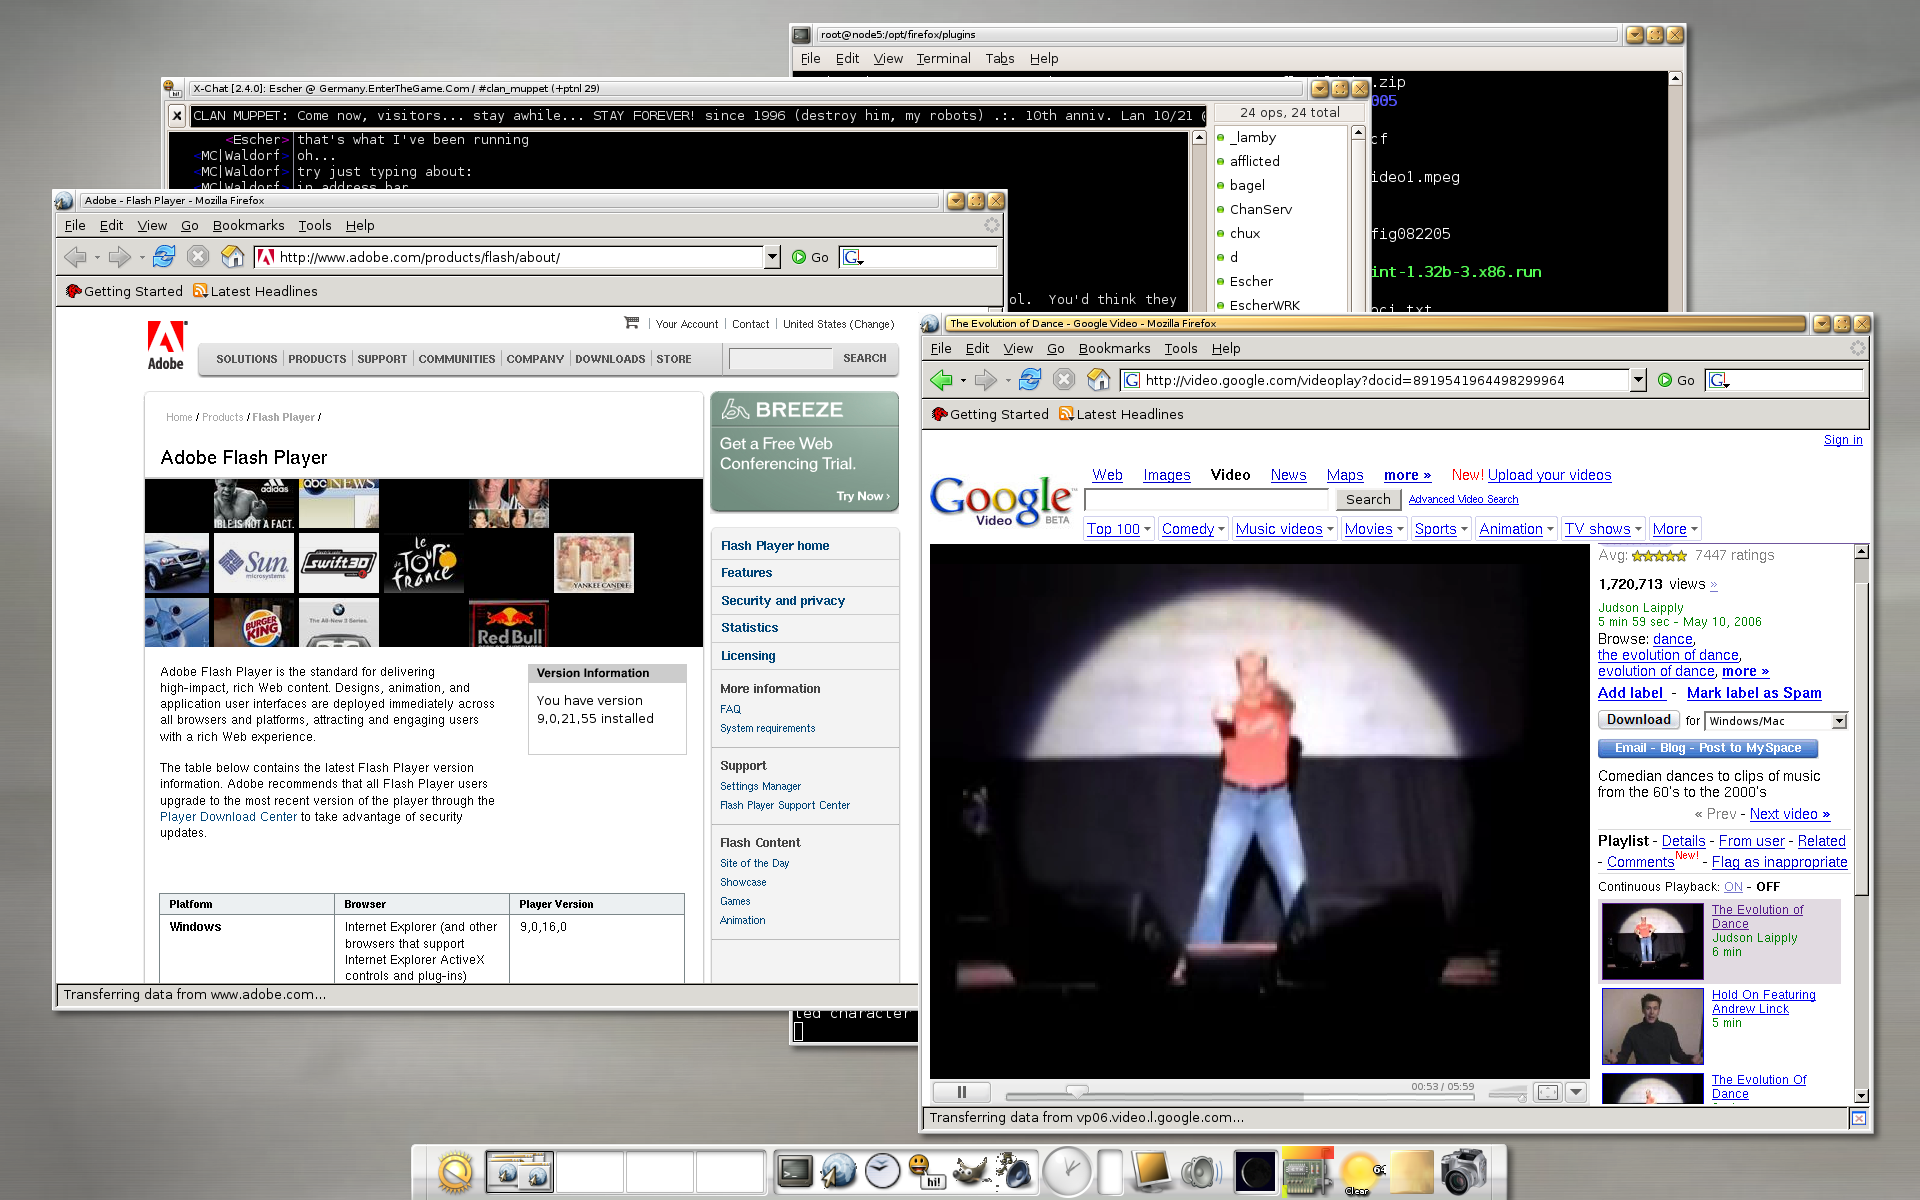Launch GIMP icon in the dock
This screenshot has height=1200, width=1920.
pyautogui.click(x=970, y=1171)
